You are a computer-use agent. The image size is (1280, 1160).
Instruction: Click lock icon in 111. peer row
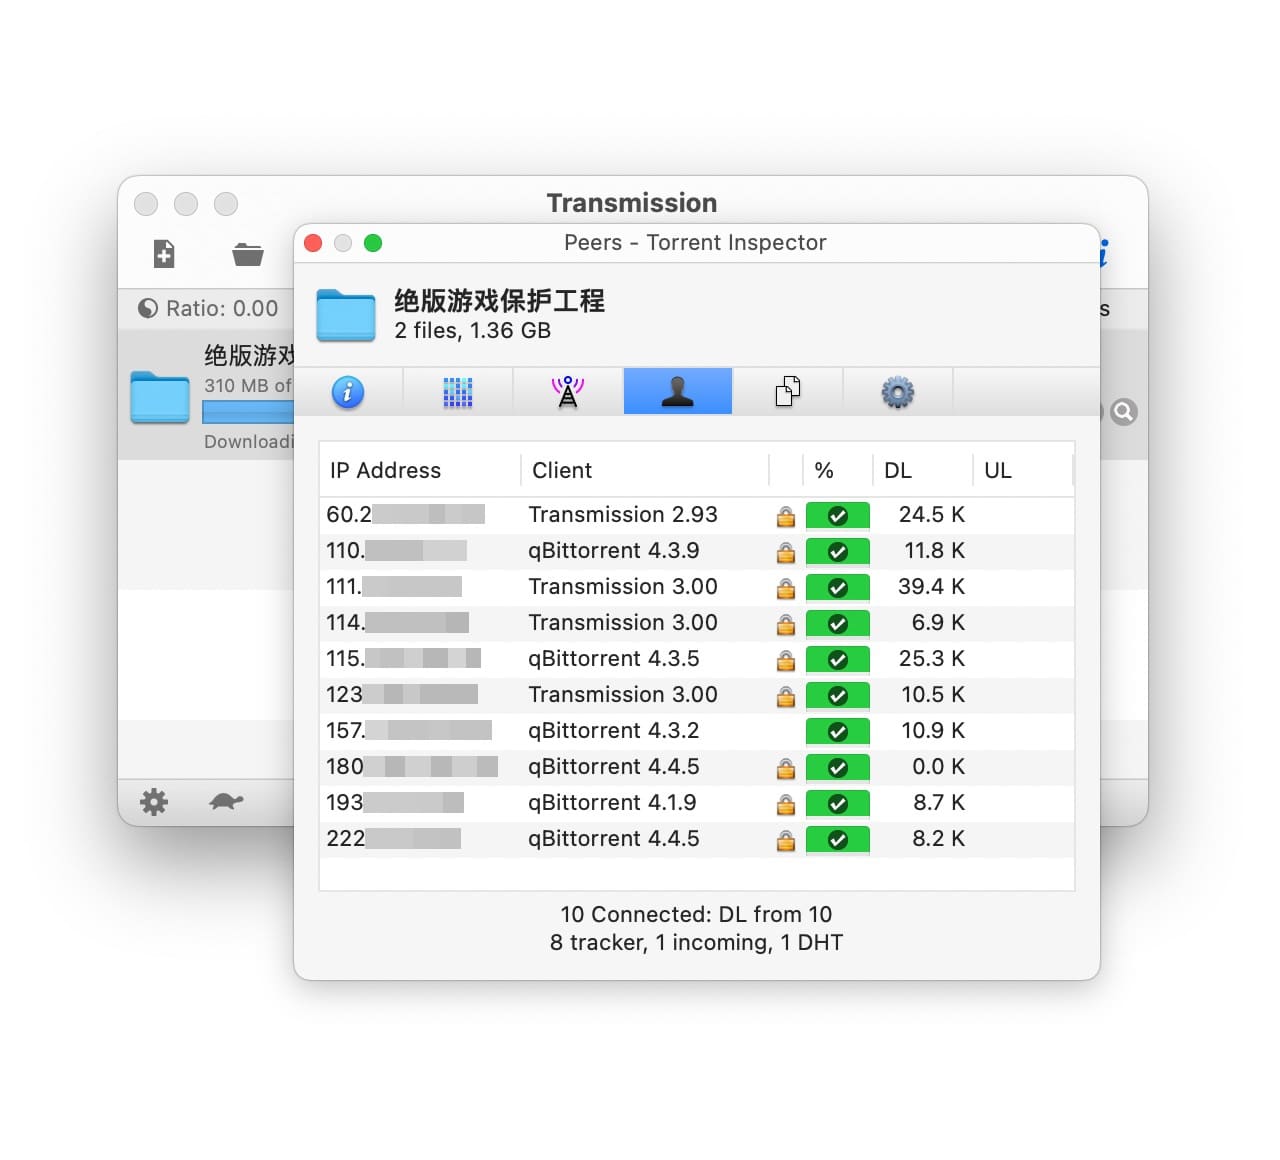786,588
